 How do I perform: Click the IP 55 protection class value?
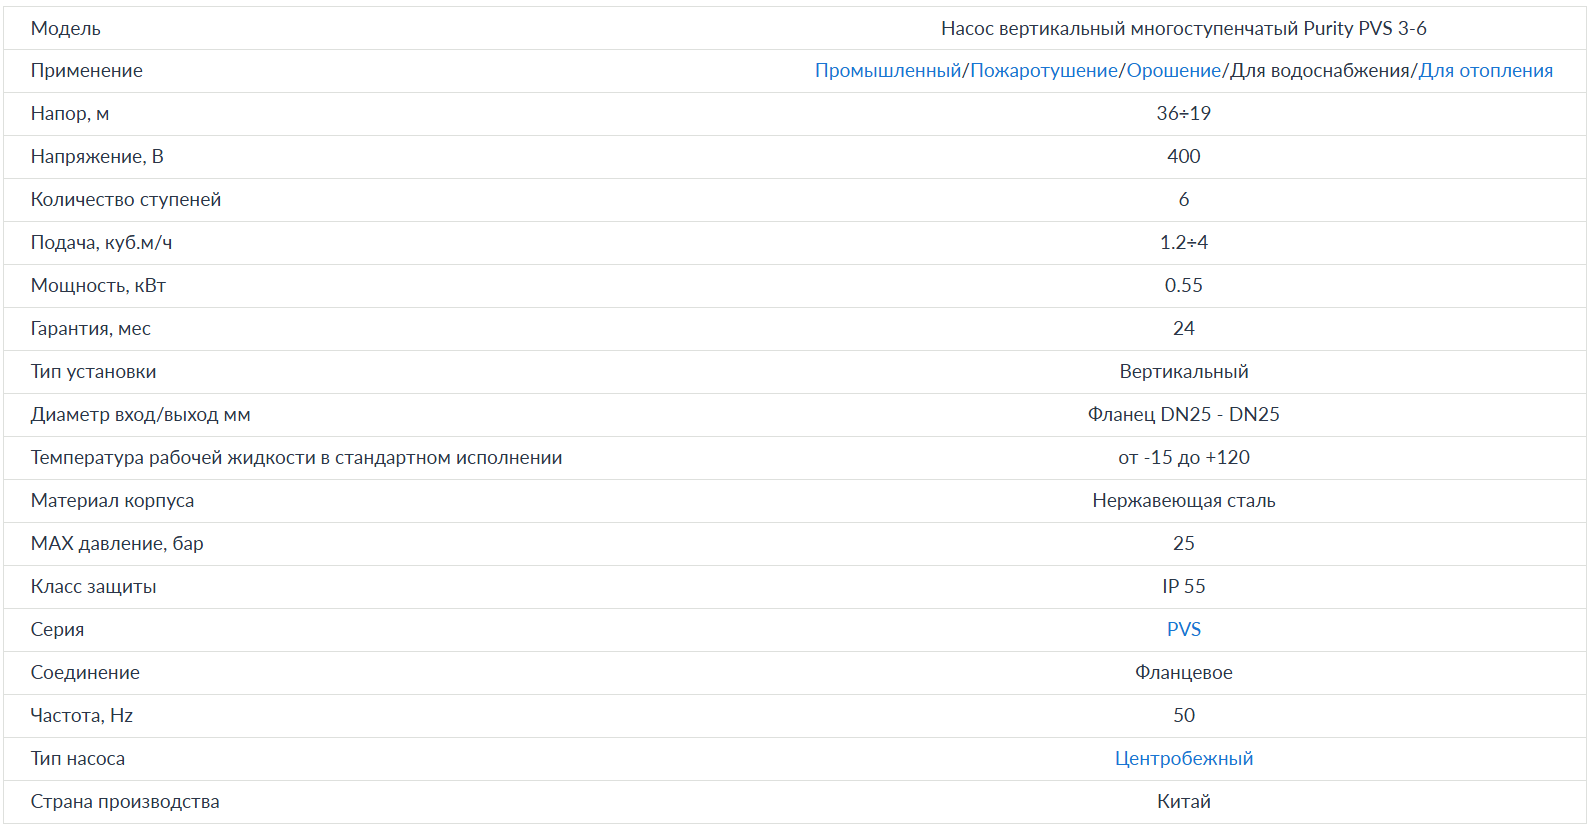click(1183, 587)
